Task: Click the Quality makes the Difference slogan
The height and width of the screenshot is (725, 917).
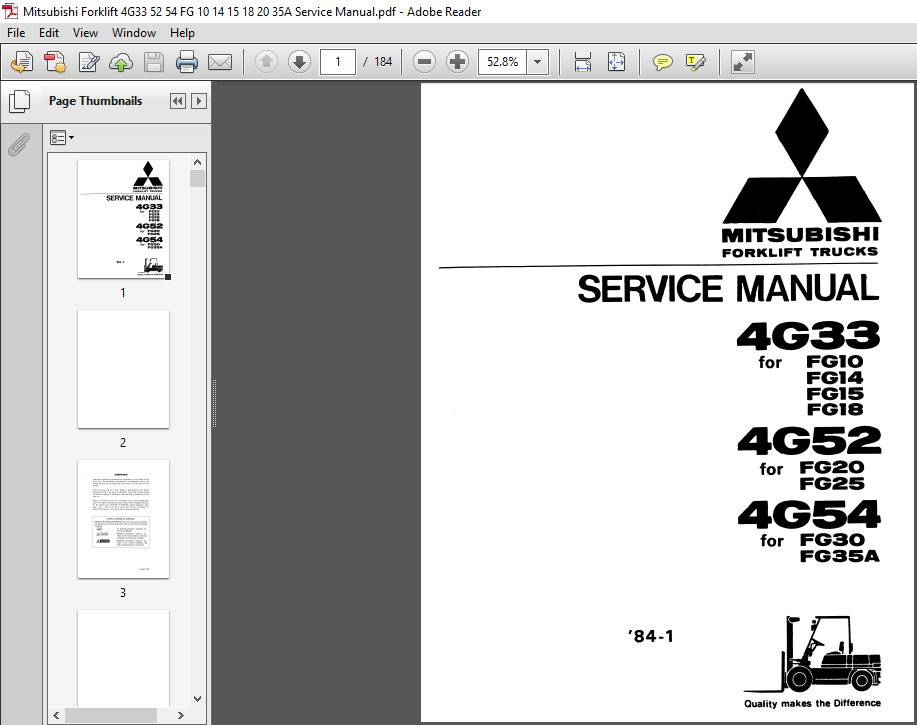Action: tap(812, 703)
